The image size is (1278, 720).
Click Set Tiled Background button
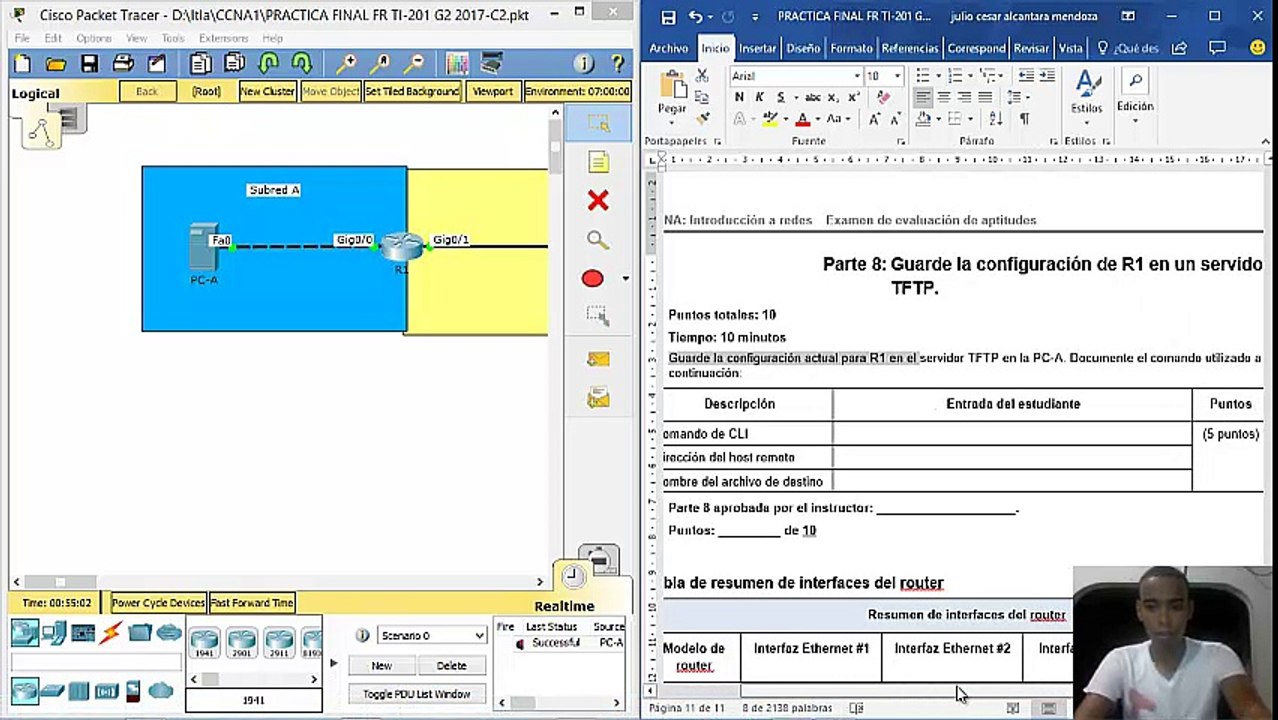[412, 91]
